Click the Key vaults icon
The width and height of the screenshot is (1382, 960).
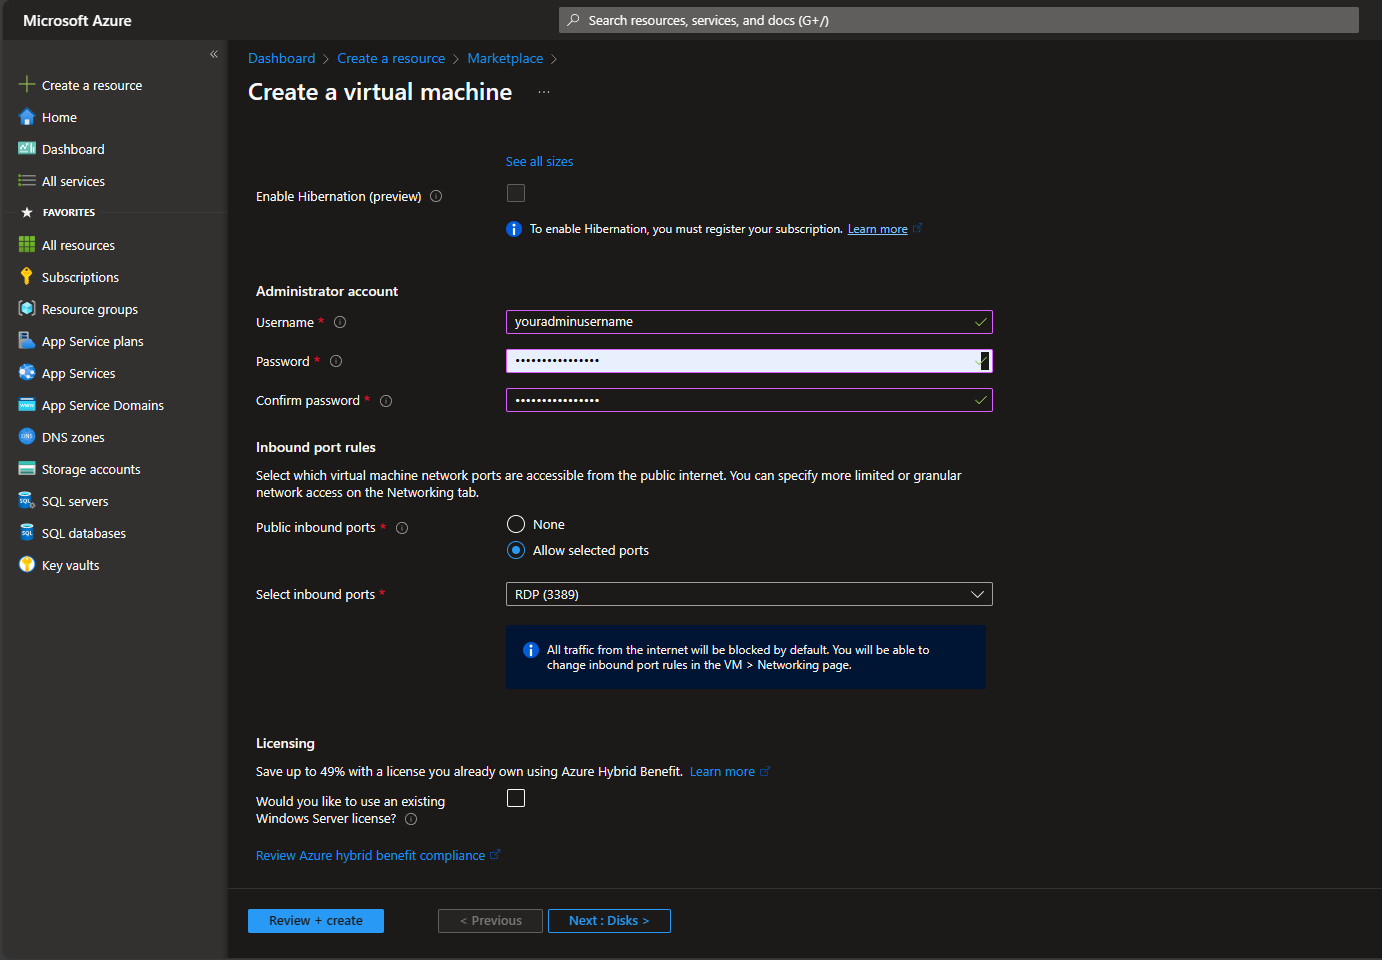point(27,565)
